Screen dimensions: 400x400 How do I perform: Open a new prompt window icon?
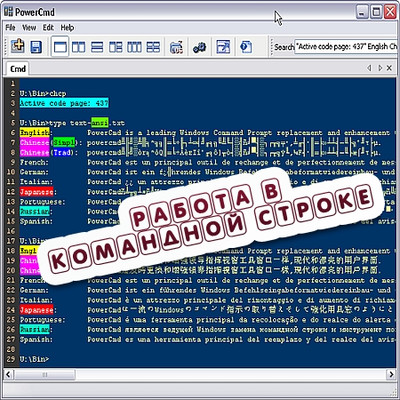(x=17, y=46)
